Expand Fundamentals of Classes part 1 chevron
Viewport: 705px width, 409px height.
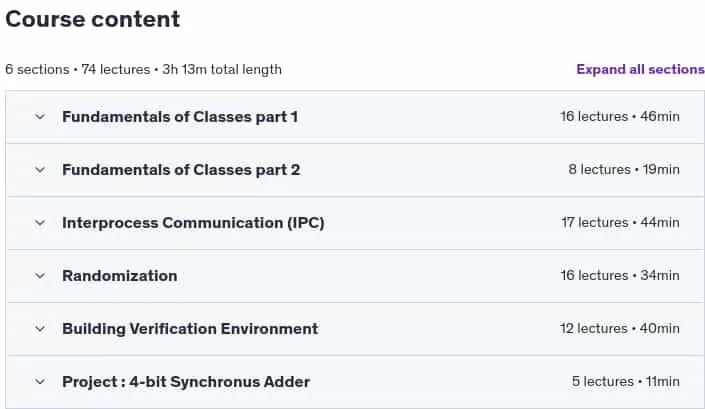[x=40, y=117]
